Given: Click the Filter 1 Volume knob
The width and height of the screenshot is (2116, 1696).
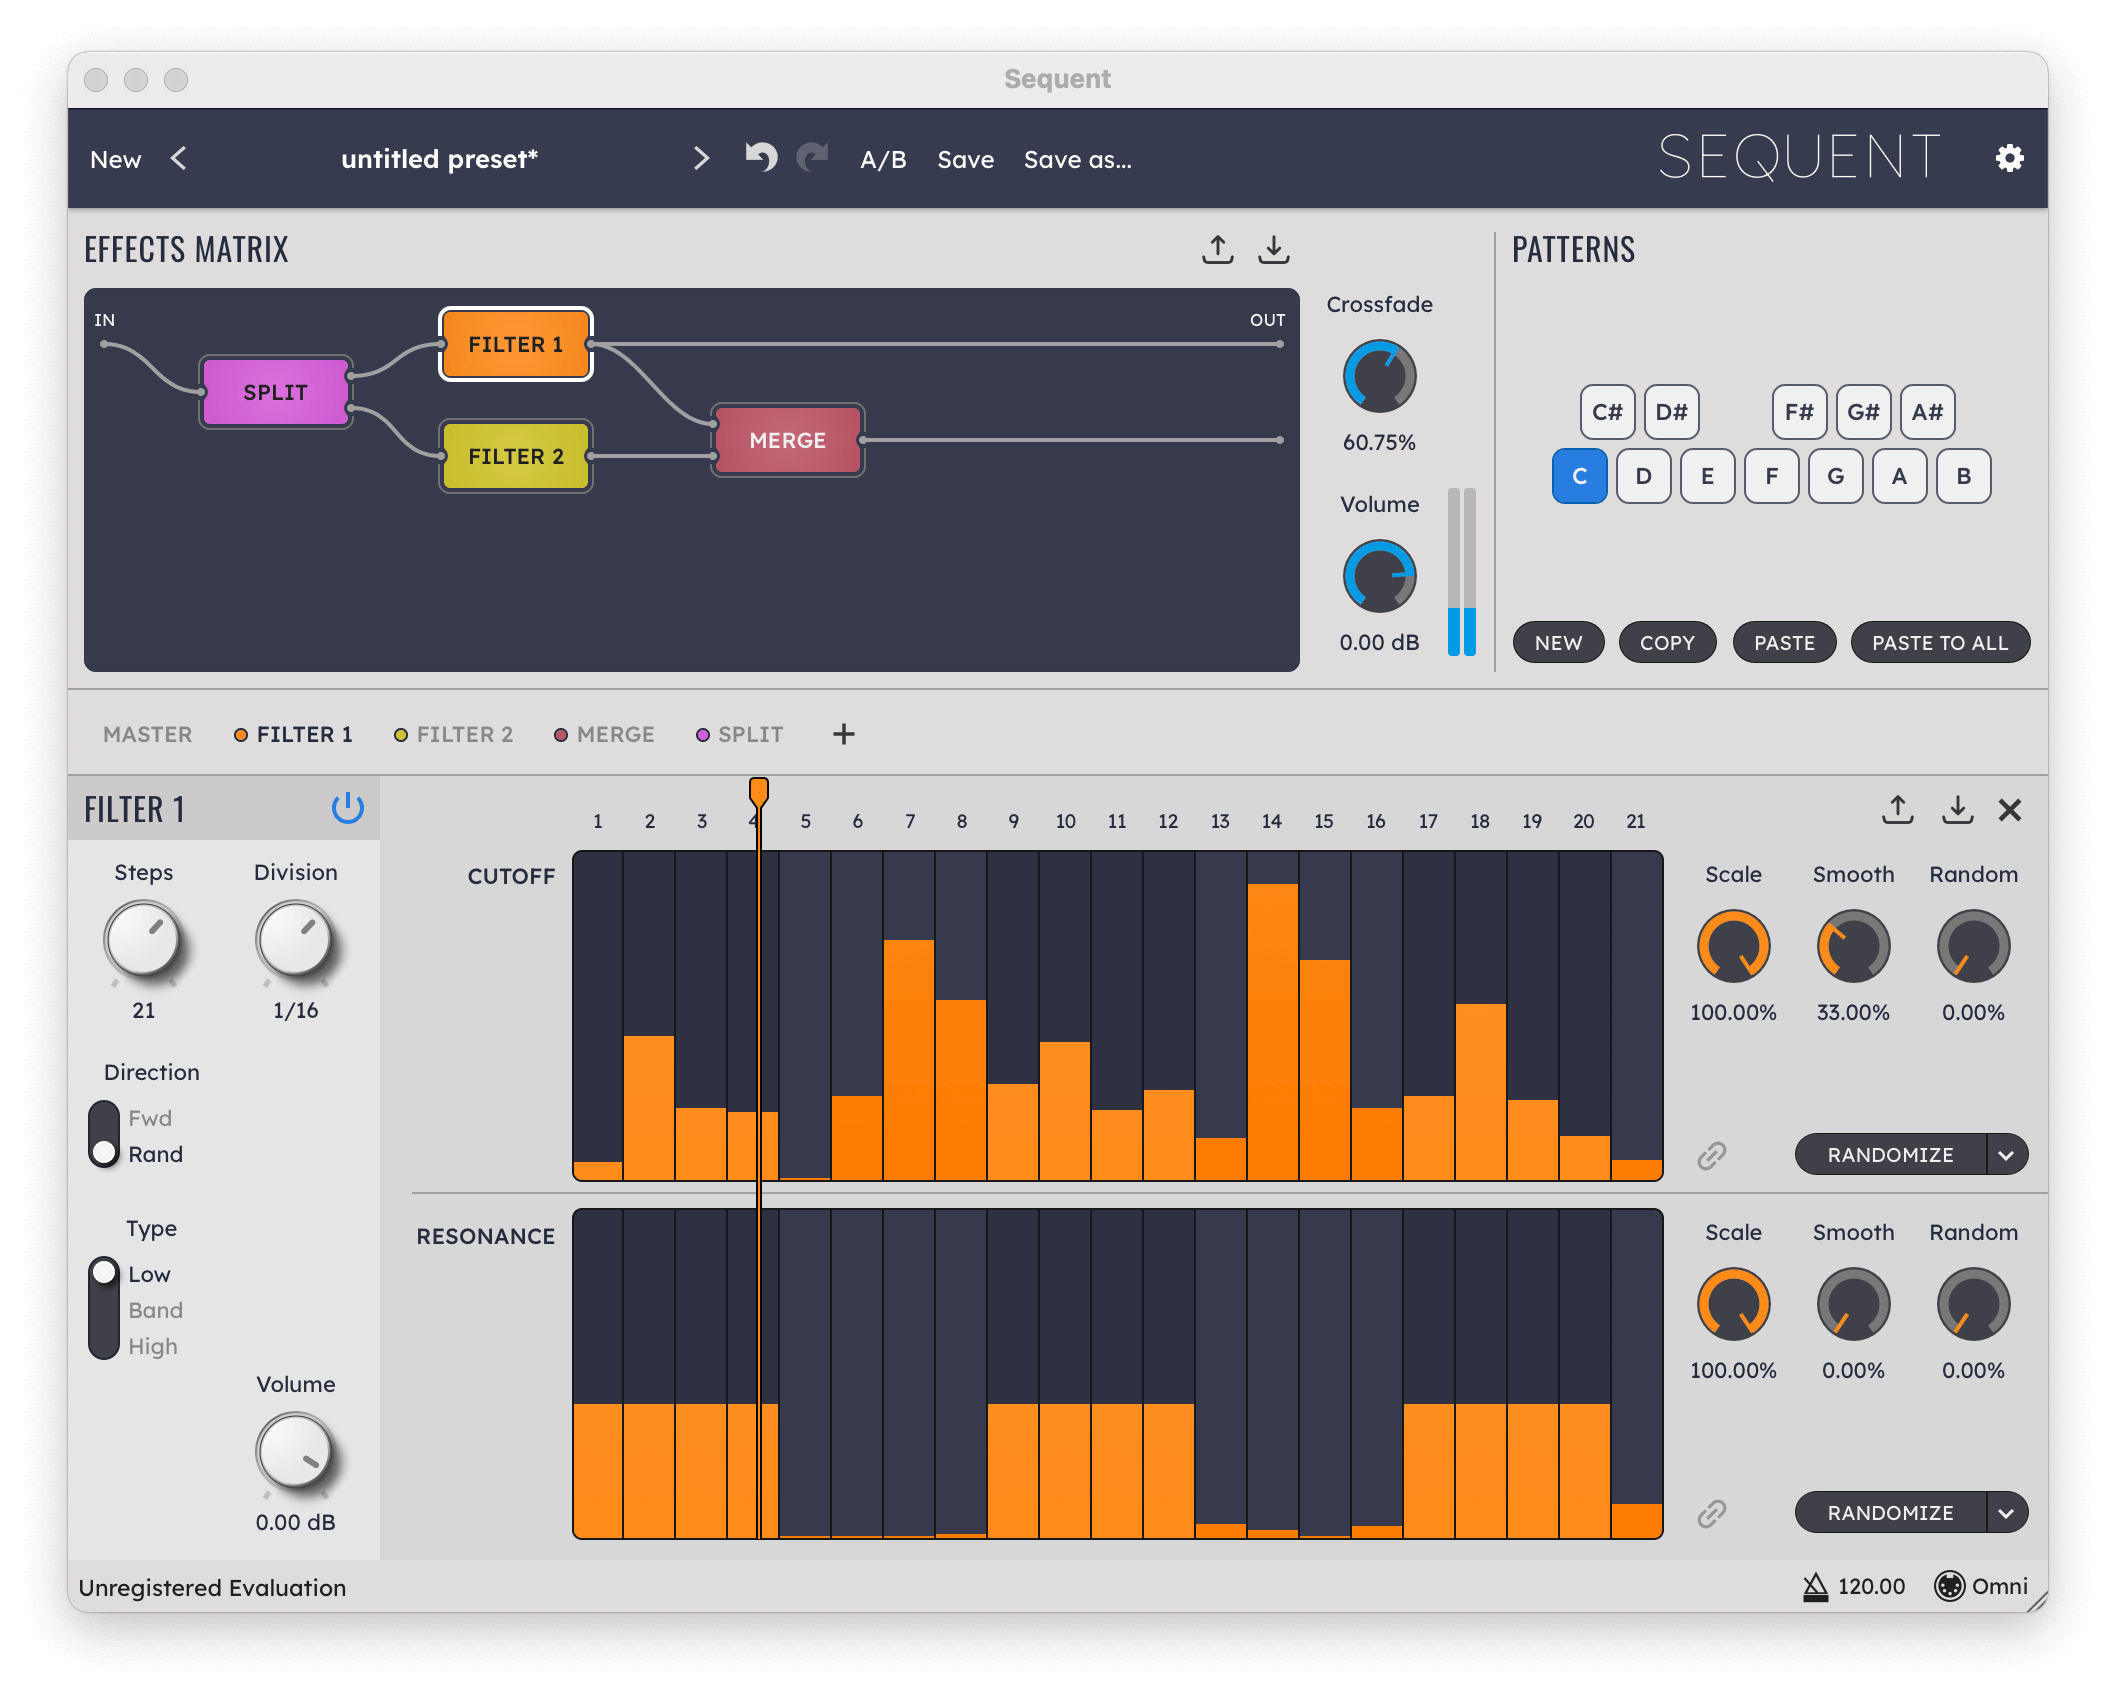Looking at the screenshot, I should click(x=295, y=1452).
